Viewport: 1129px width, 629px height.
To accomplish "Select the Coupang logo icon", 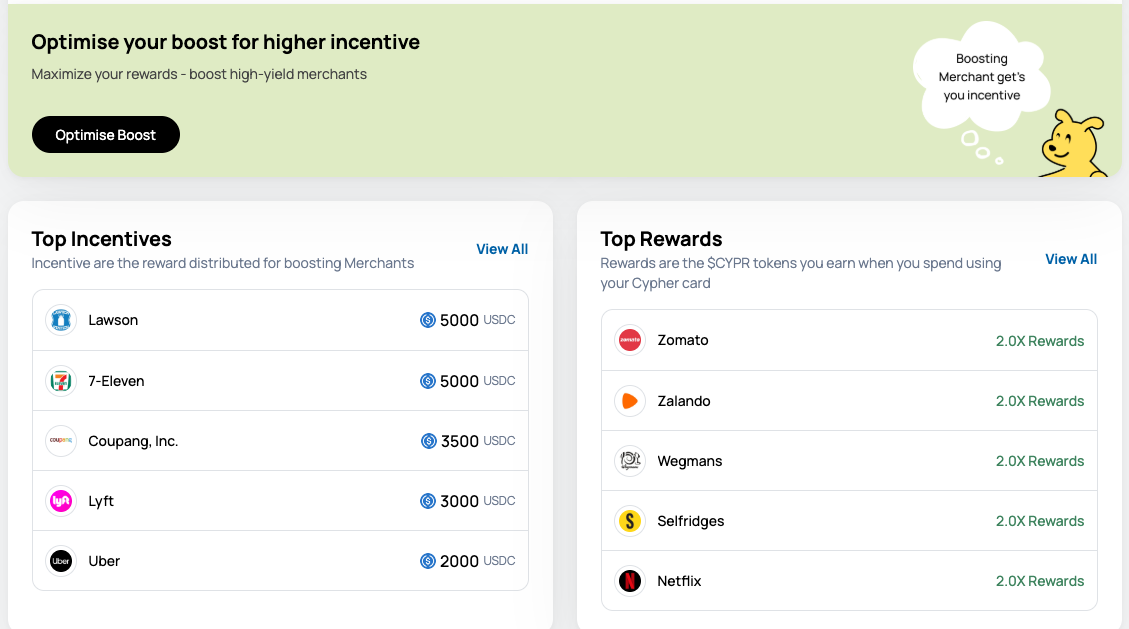I will 61,441.
